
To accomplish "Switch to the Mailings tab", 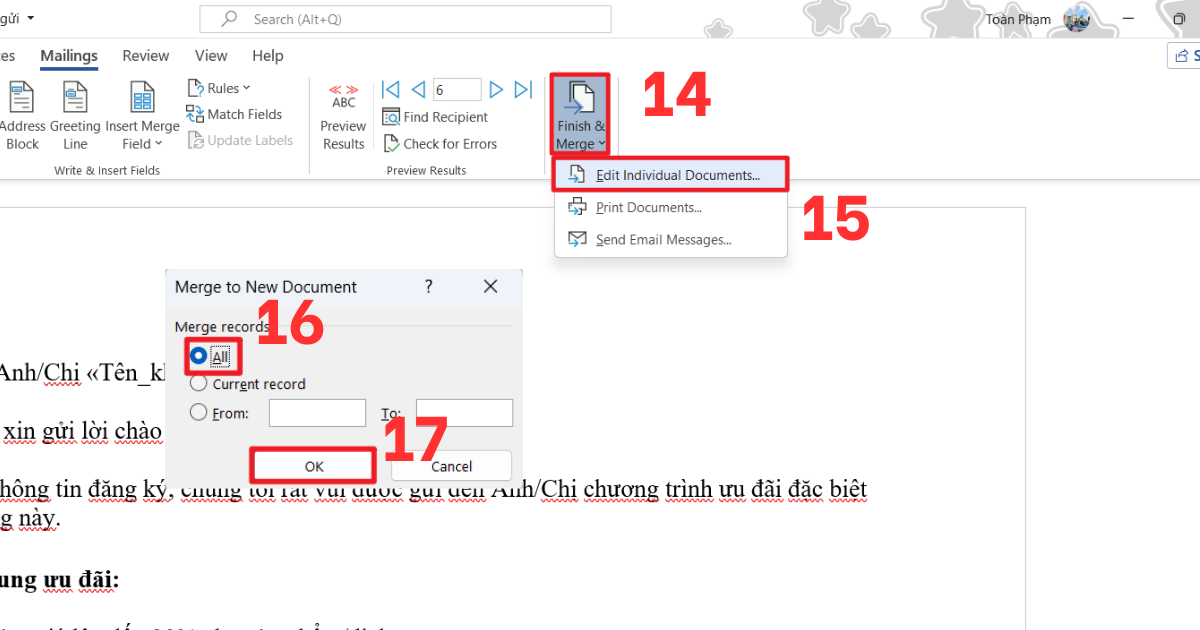I will coord(69,56).
